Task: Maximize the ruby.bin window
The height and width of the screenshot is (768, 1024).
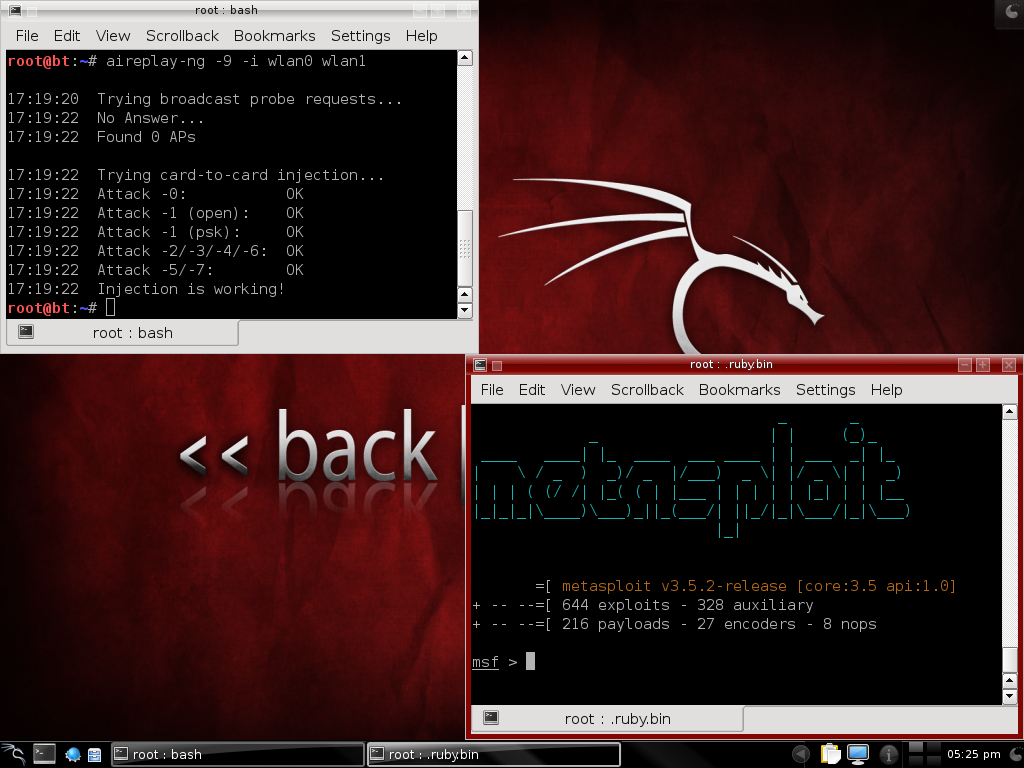Action: pyautogui.click(x=983, y=365)
